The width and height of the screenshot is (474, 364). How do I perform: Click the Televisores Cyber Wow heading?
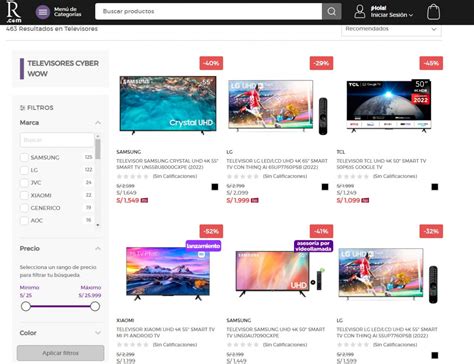63,68
